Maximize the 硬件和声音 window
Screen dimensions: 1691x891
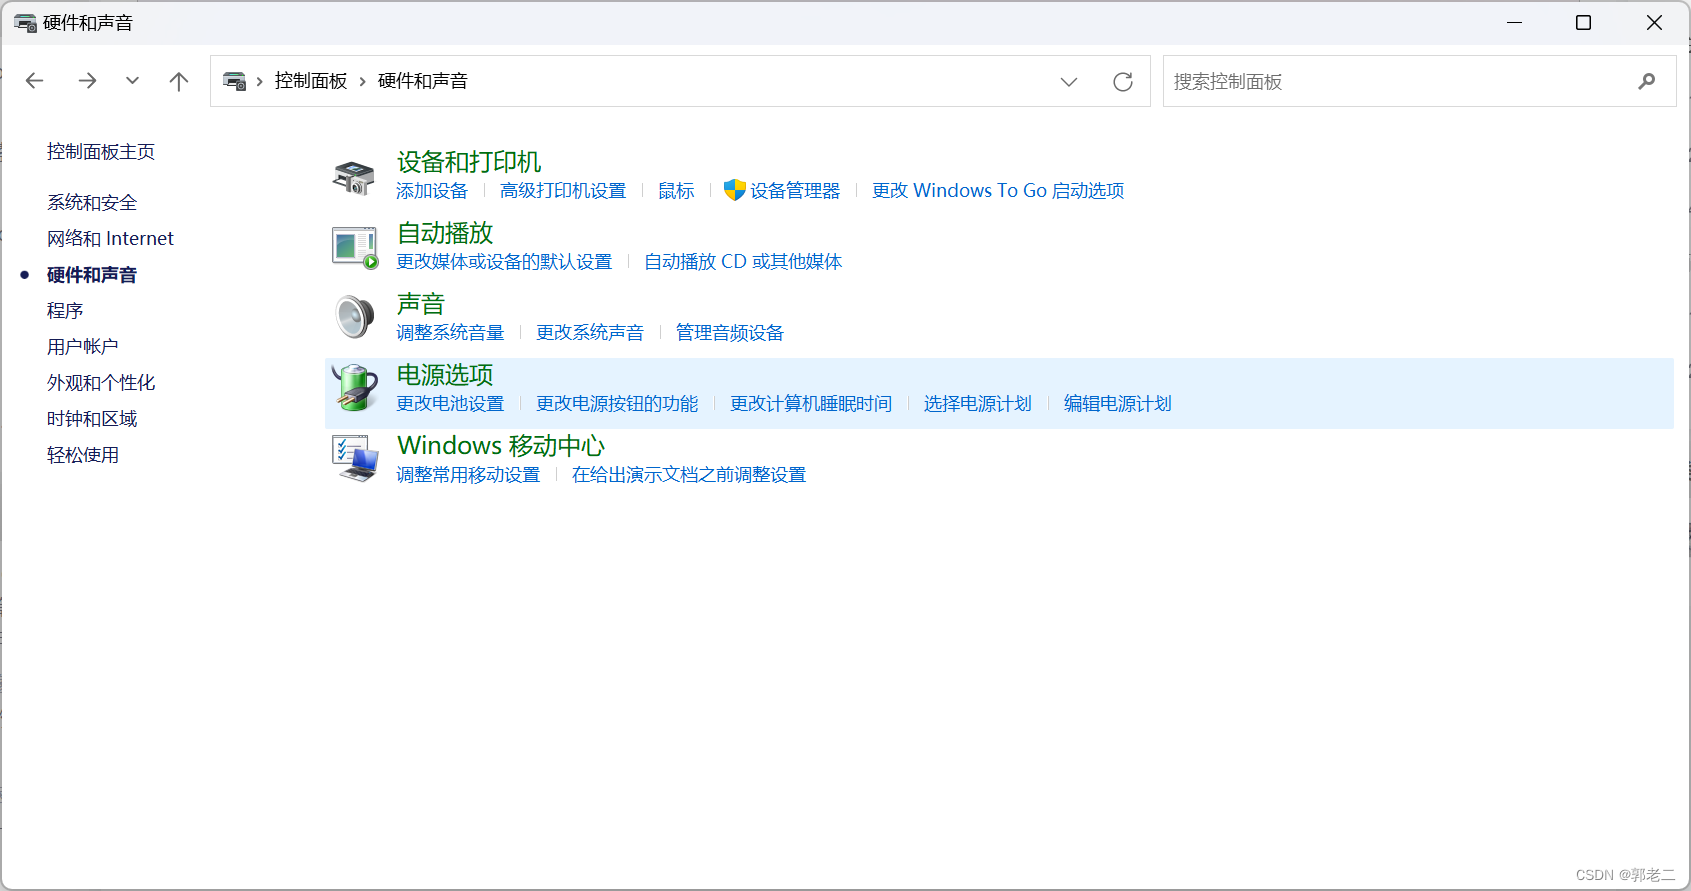point(1583,22)
